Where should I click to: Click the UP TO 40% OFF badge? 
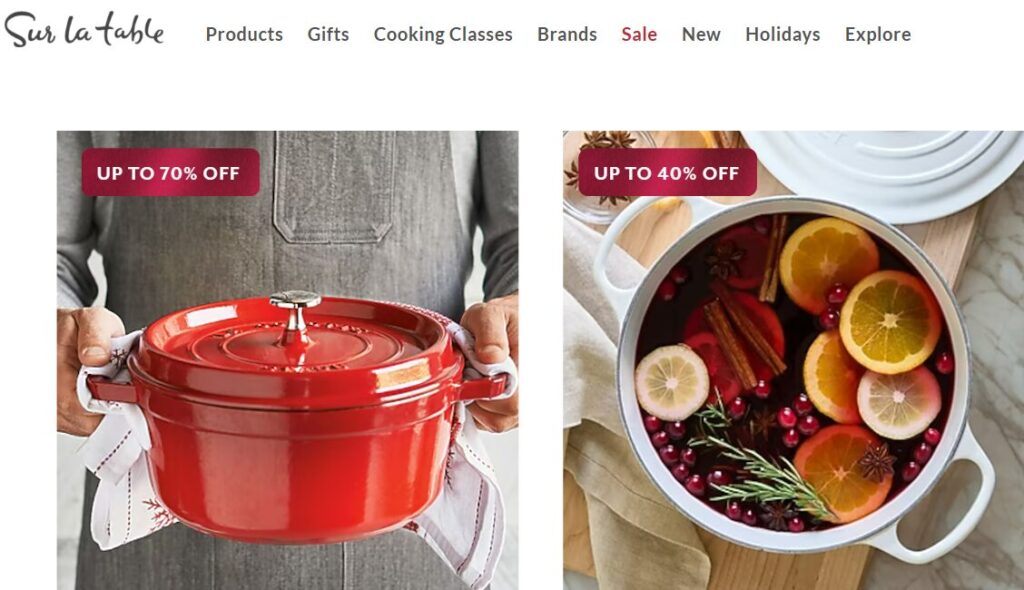click(667, 172)
